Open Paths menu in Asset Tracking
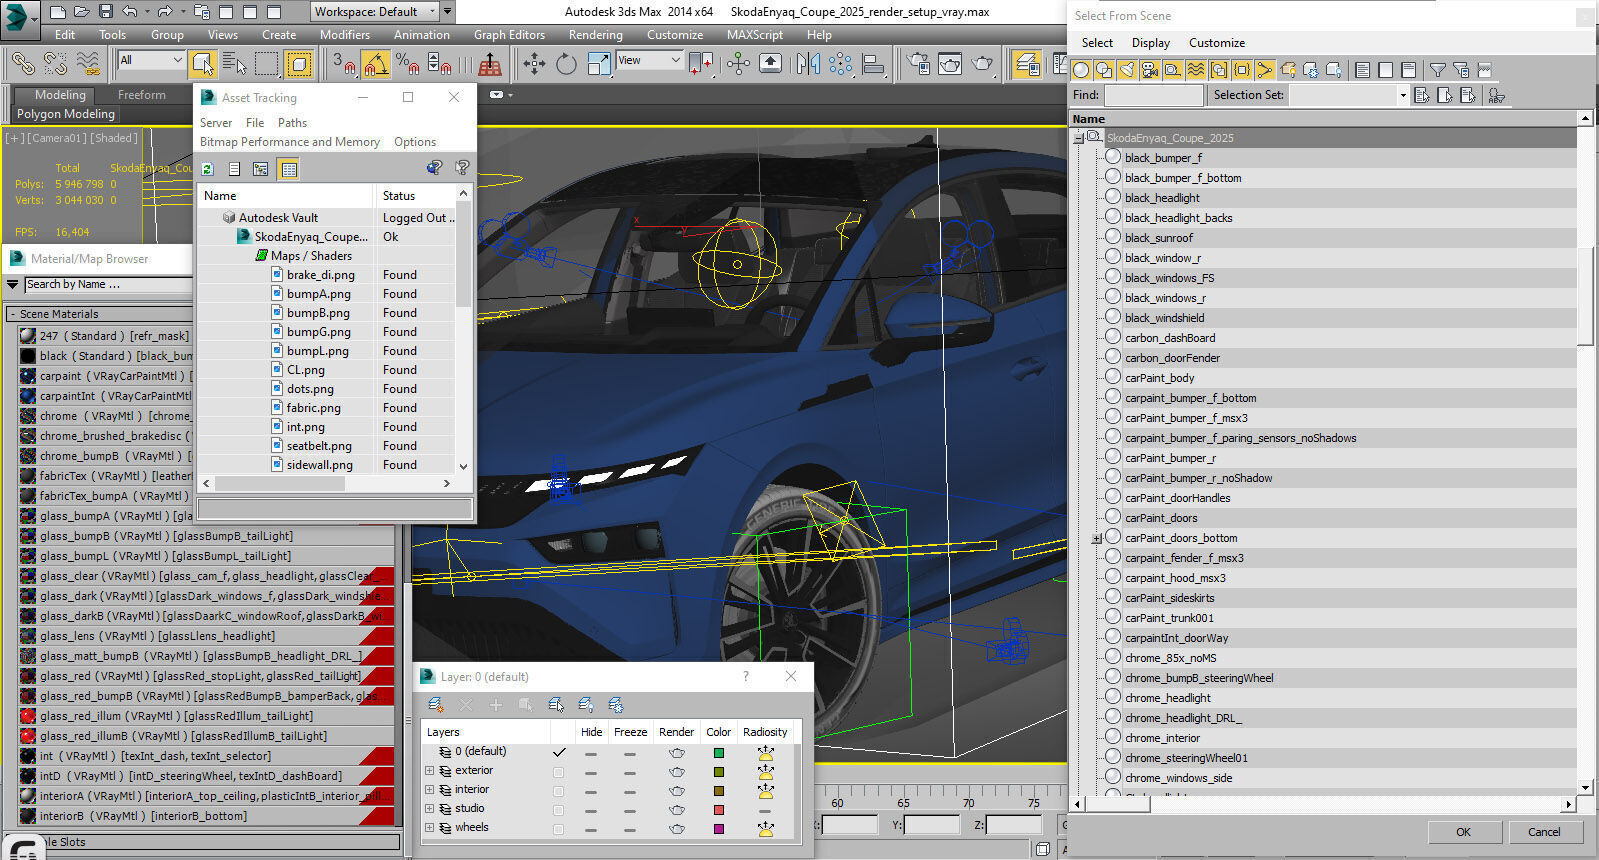 tap(292, 123)
